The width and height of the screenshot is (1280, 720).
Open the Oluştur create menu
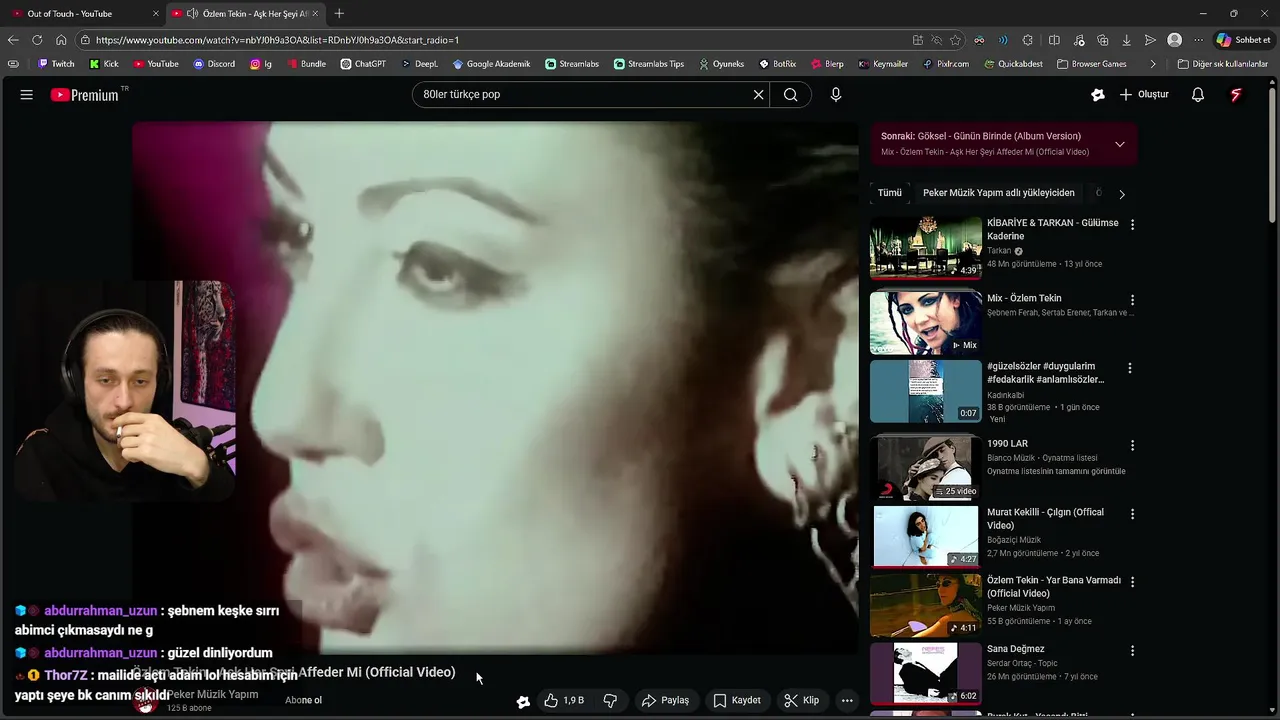pos(1144,95)
